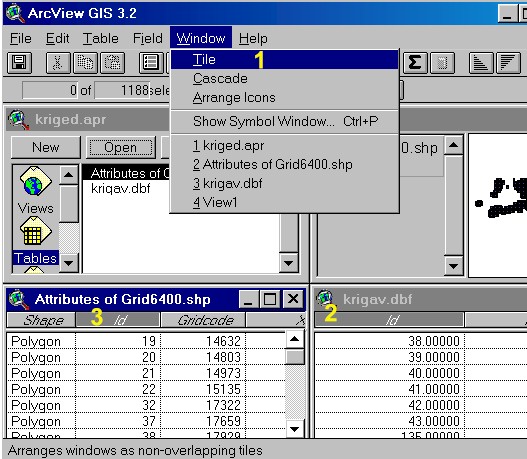Click the ArcView GIS title bar icon
Image resolution: width=527 pixels, height=459 pixels.
point(15,13)
